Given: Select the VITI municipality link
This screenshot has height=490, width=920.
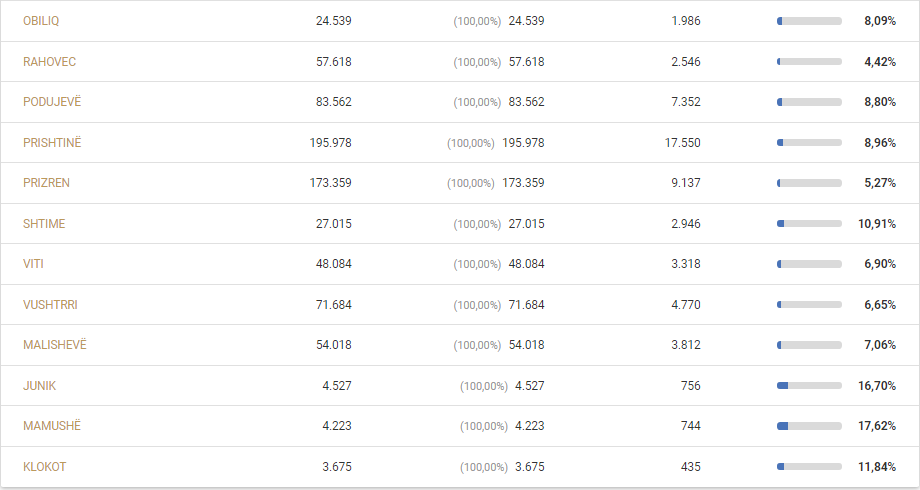Looking at the screenshot, I should click(33, 264).
